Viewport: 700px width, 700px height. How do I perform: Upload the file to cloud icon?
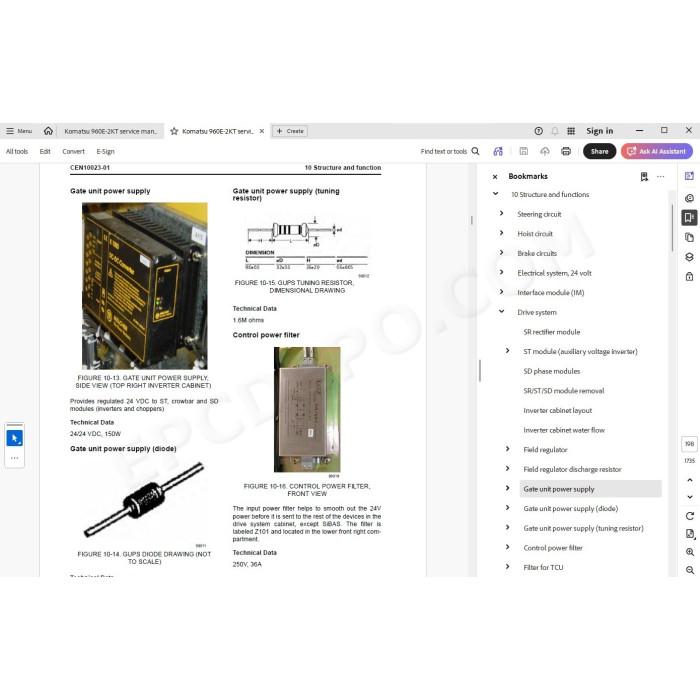point(545,151)
